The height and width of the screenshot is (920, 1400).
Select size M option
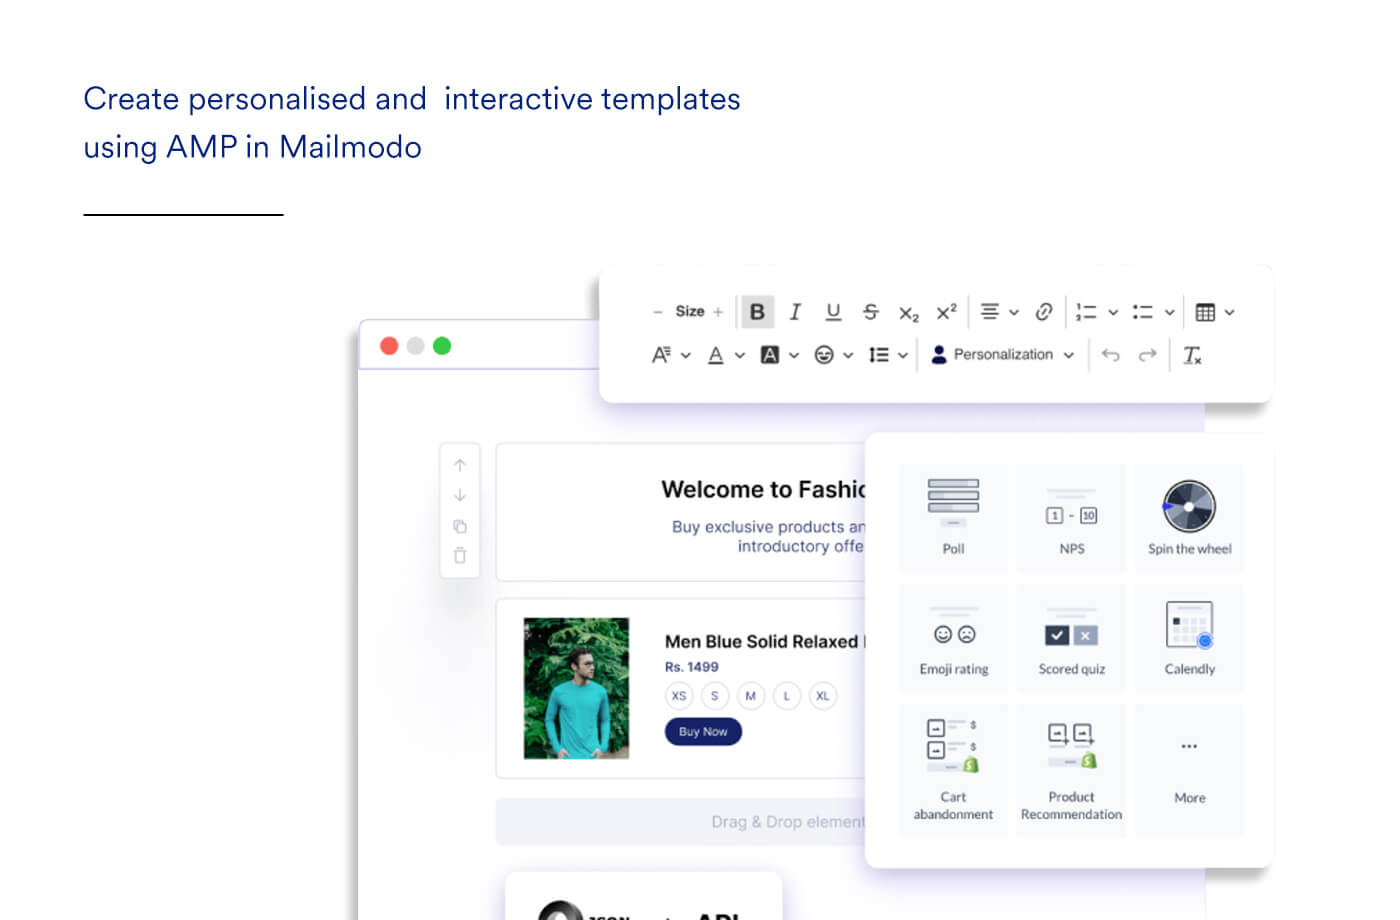(x=751, y=696)
